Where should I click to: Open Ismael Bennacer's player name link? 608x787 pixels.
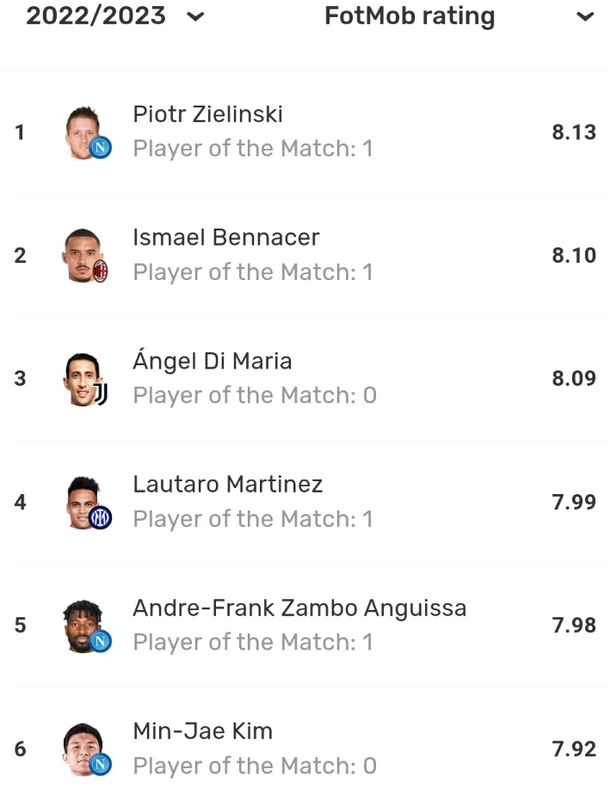point(226,238)
